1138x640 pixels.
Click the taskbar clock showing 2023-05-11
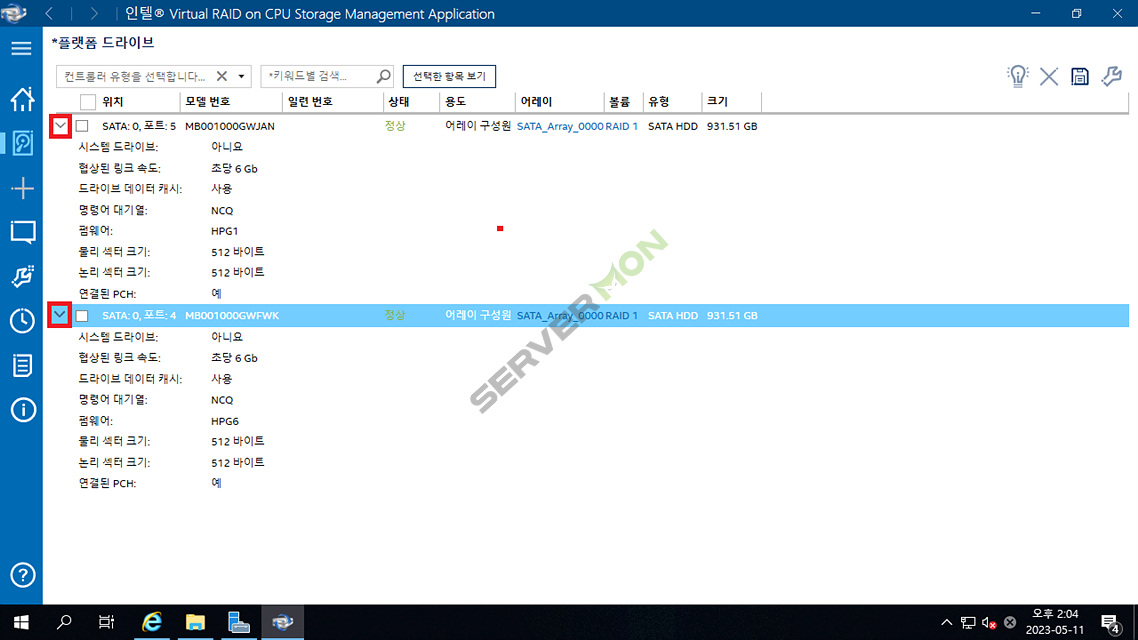pyautogui.click(x=1055, y=623)
